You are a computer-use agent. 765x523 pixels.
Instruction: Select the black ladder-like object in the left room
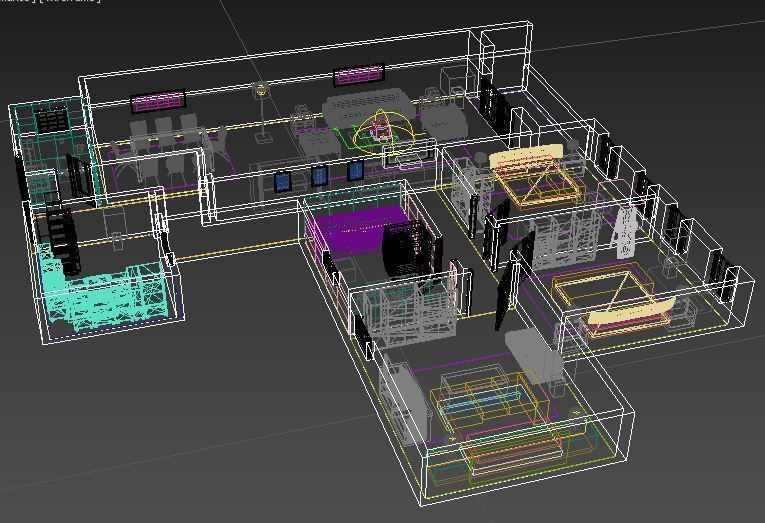(x=63, y=234)
